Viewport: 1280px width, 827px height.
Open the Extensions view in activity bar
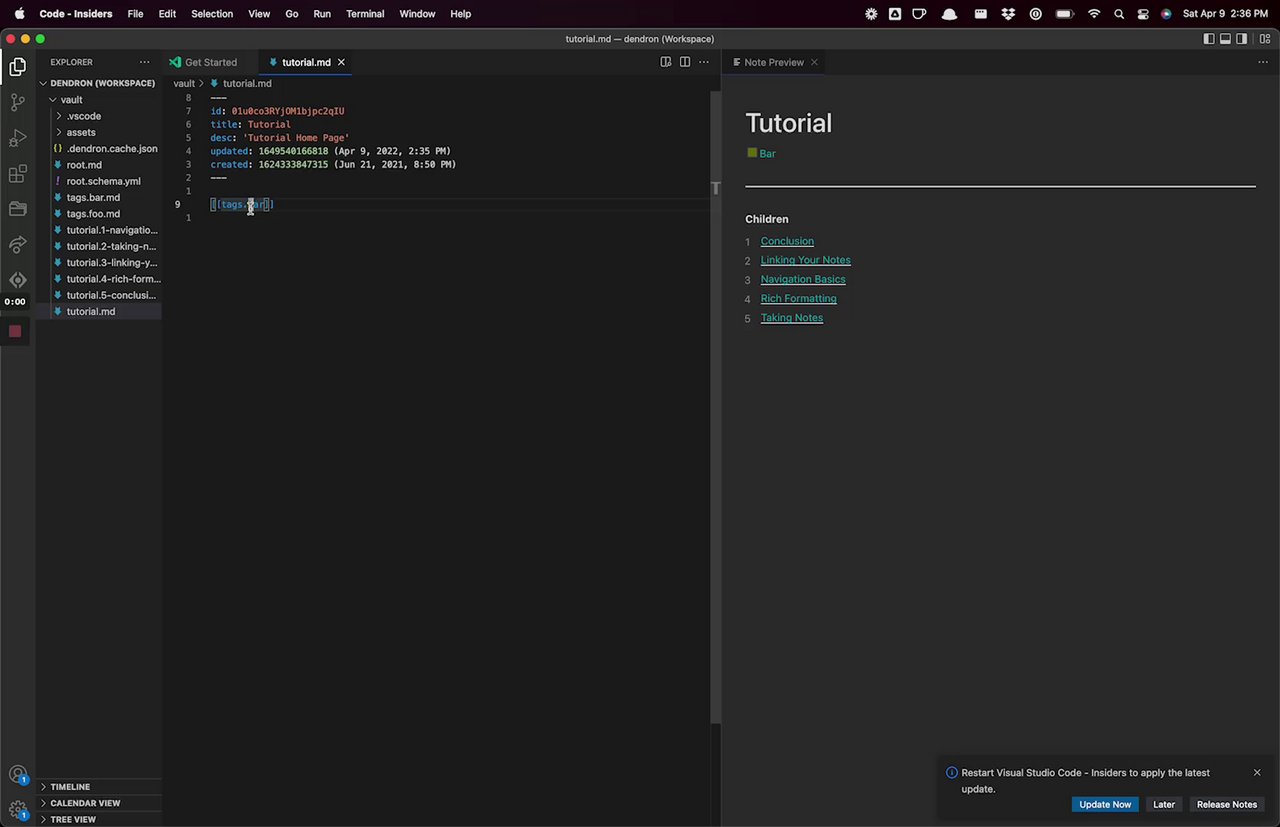pyautogui.click(x=17, y=174)
